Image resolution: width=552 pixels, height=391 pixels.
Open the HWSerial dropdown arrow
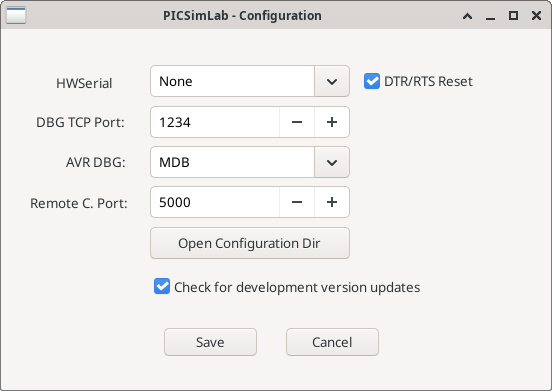click(332, 81)
